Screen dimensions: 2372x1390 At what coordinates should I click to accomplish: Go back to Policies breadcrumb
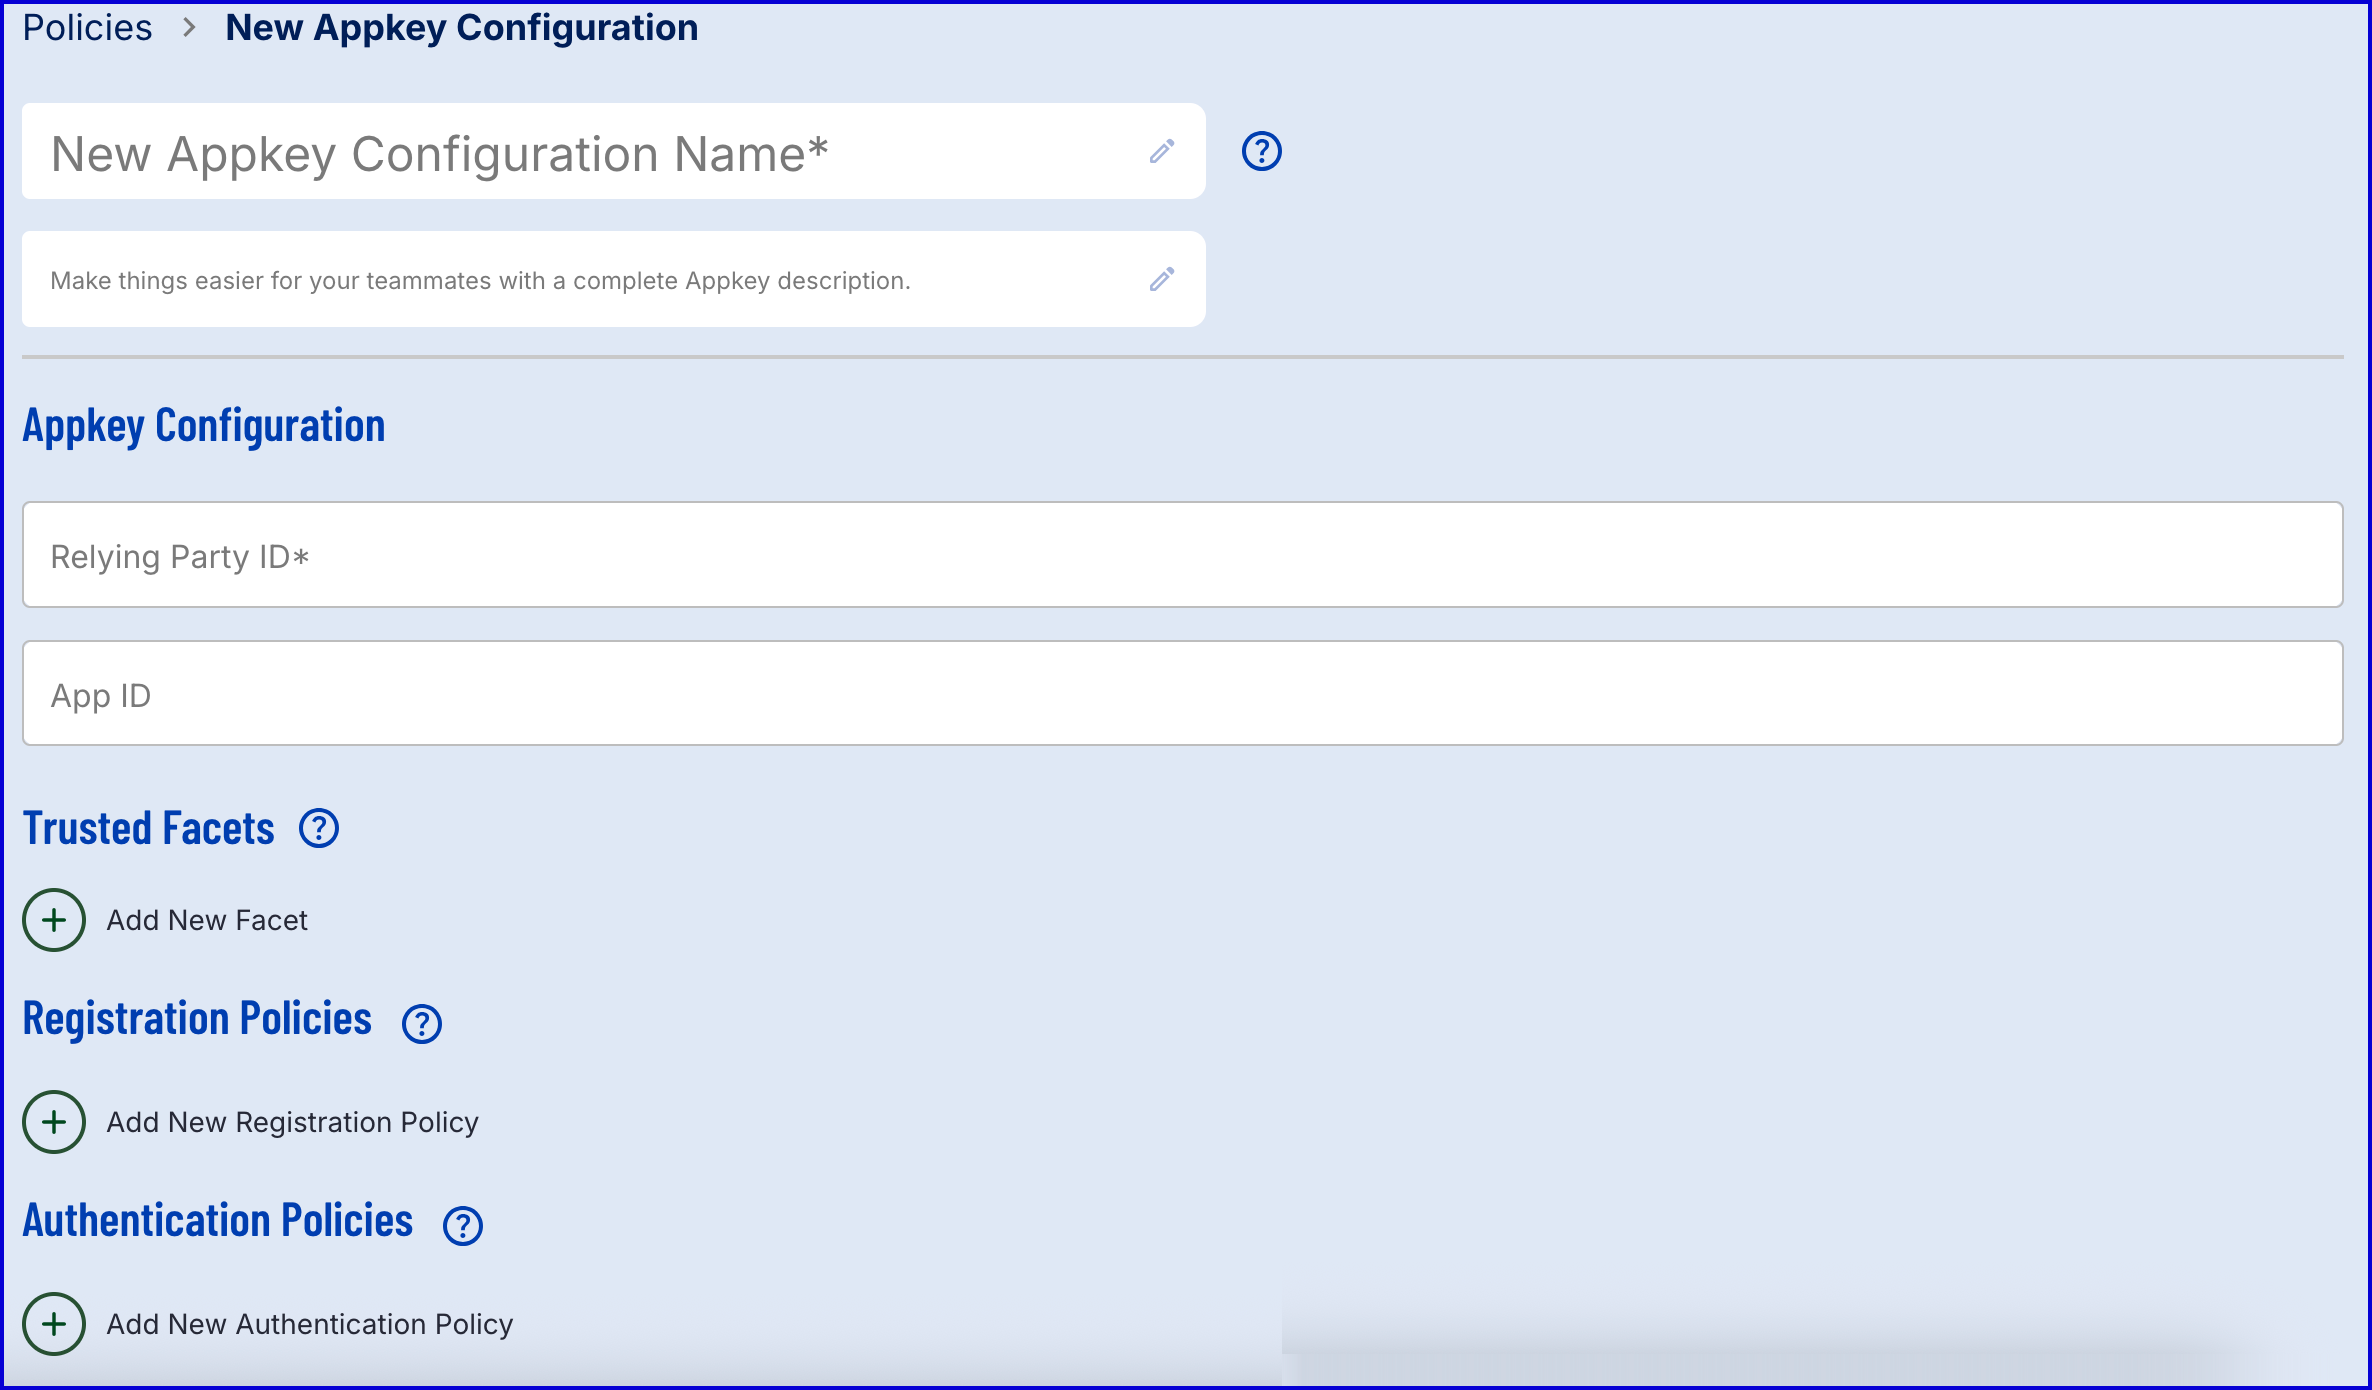click(88, 28)
